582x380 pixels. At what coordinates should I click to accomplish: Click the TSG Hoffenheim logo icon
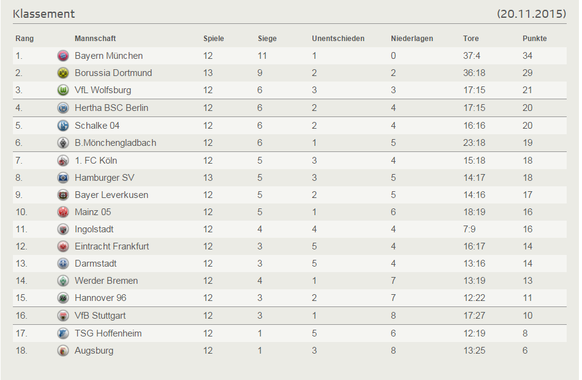point(63,333)
